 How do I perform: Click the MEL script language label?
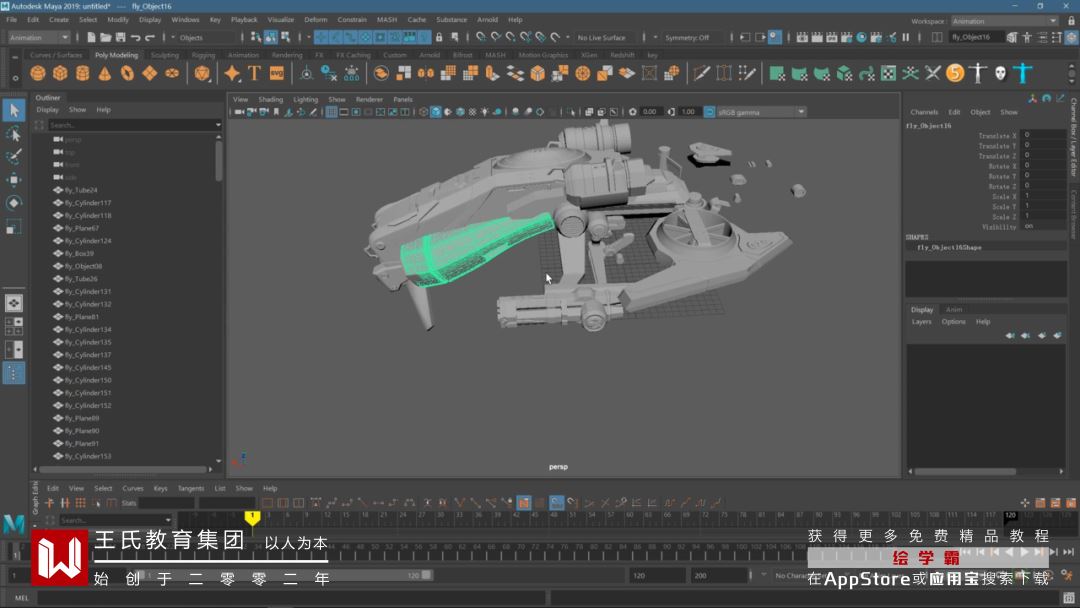(22, 598)
